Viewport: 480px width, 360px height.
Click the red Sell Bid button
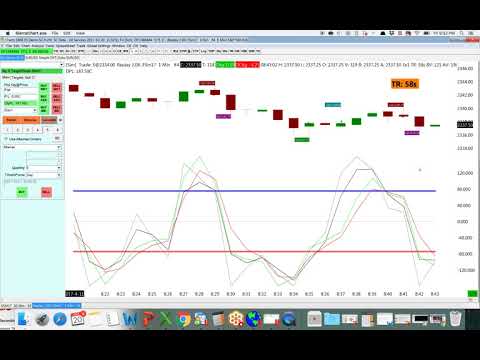pos(57,110)
